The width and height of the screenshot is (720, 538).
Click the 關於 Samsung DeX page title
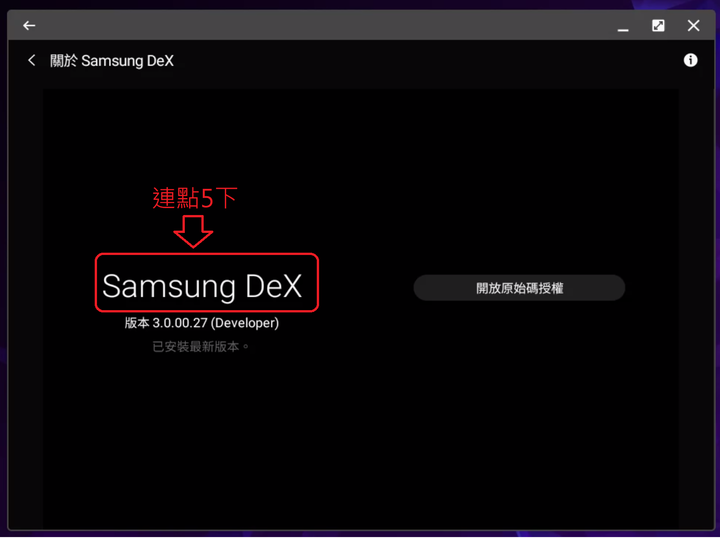tap(112, 61)
